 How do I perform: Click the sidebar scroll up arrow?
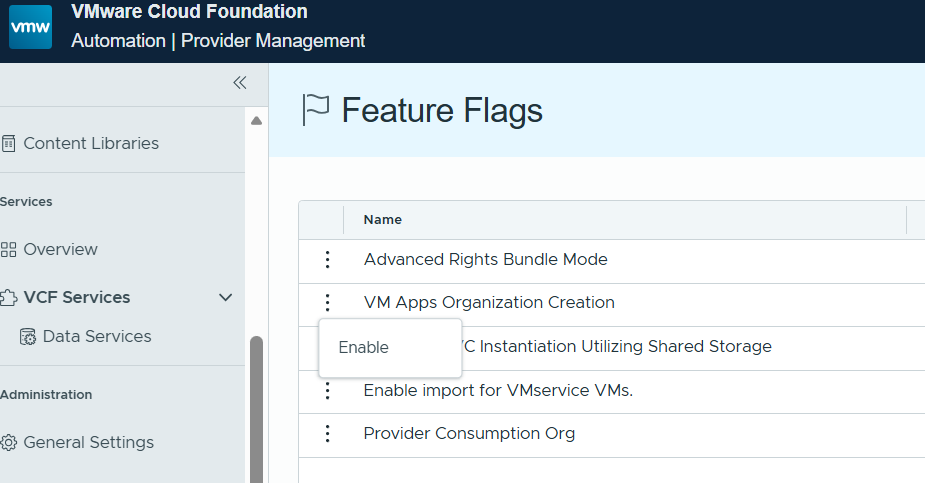(x=256, y=121)
